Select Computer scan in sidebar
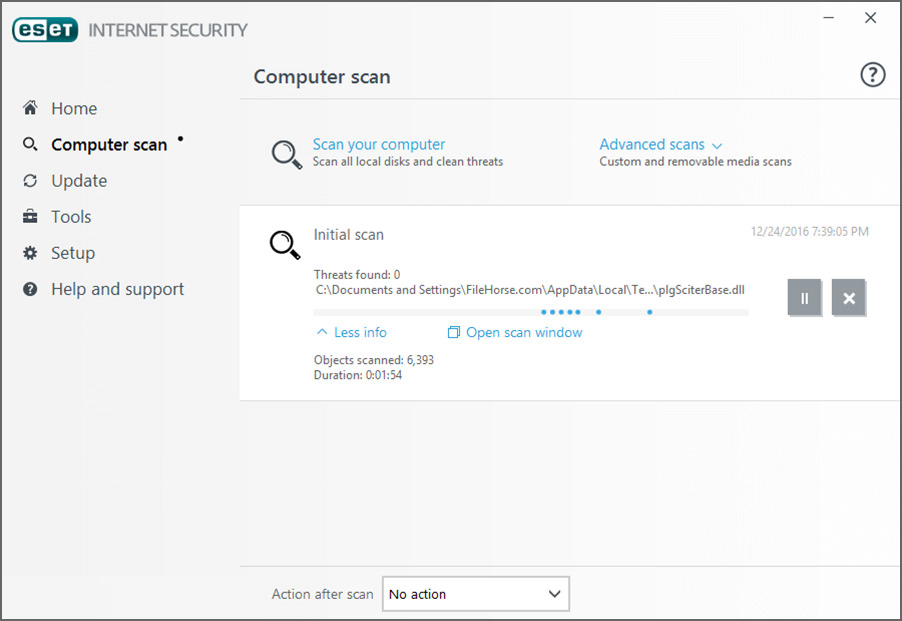The width and height of the screenshot is (902, 621). coord(109,144)
